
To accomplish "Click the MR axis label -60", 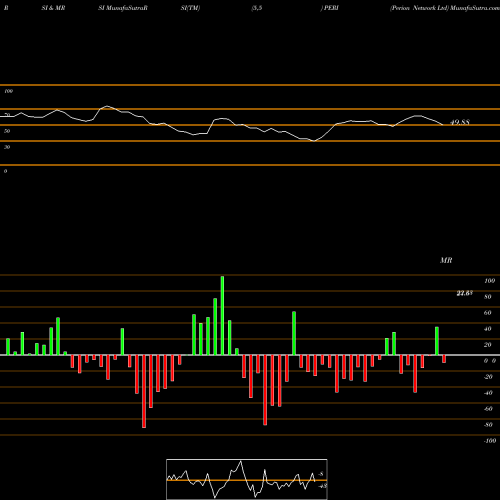I will [x=488, y=409].
